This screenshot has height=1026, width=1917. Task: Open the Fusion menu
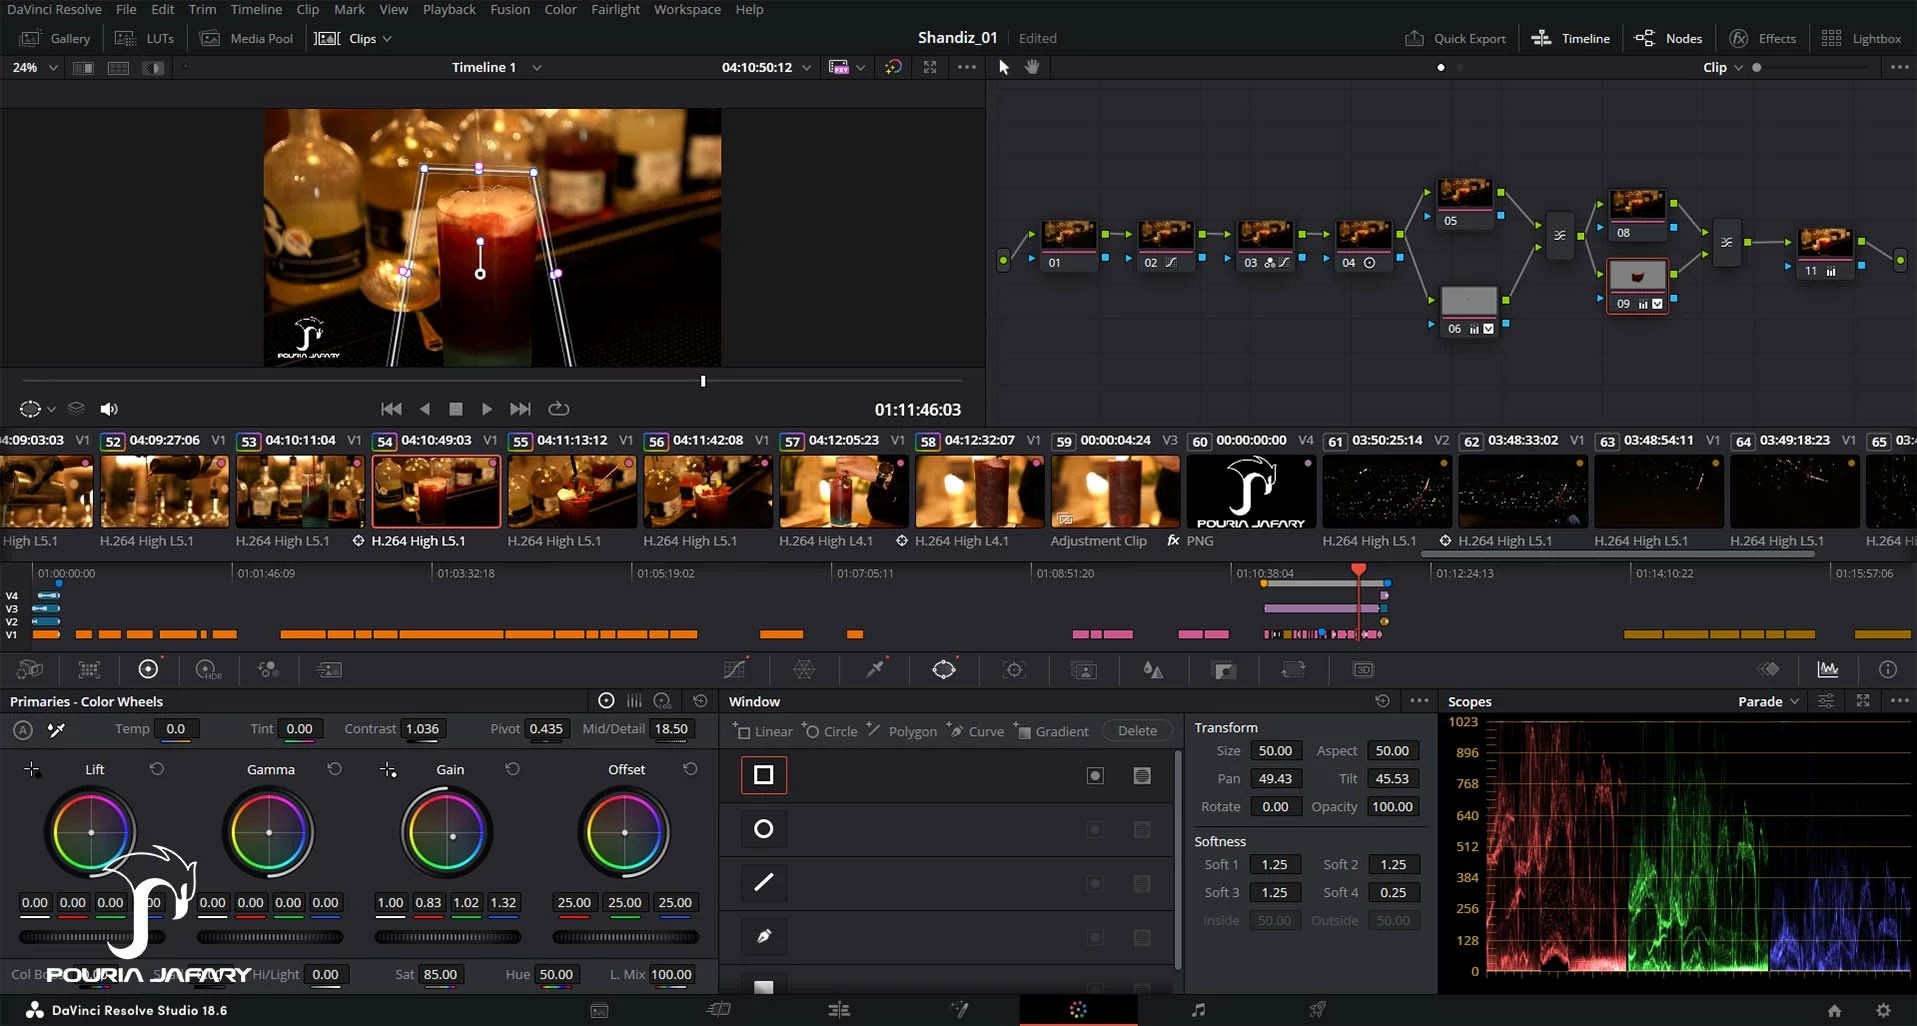(x=510, y=9)
